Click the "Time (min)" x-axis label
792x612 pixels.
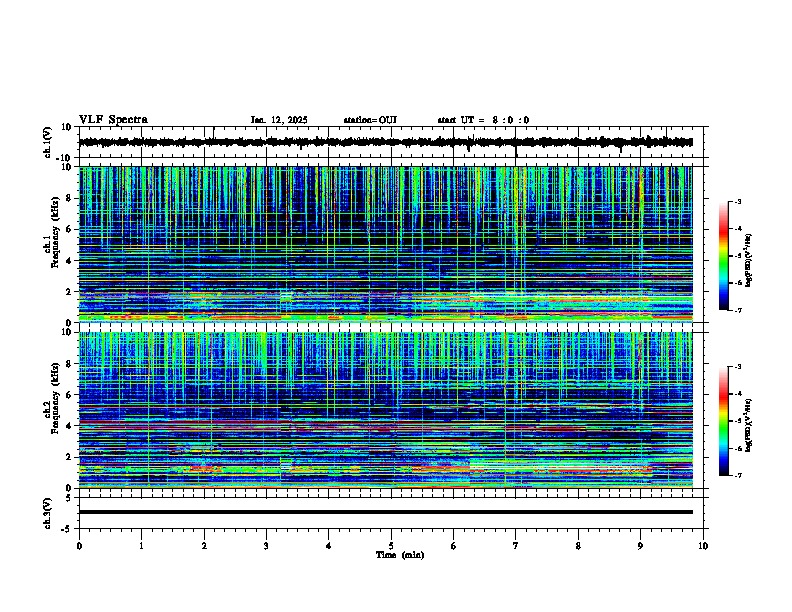(400, 555)
